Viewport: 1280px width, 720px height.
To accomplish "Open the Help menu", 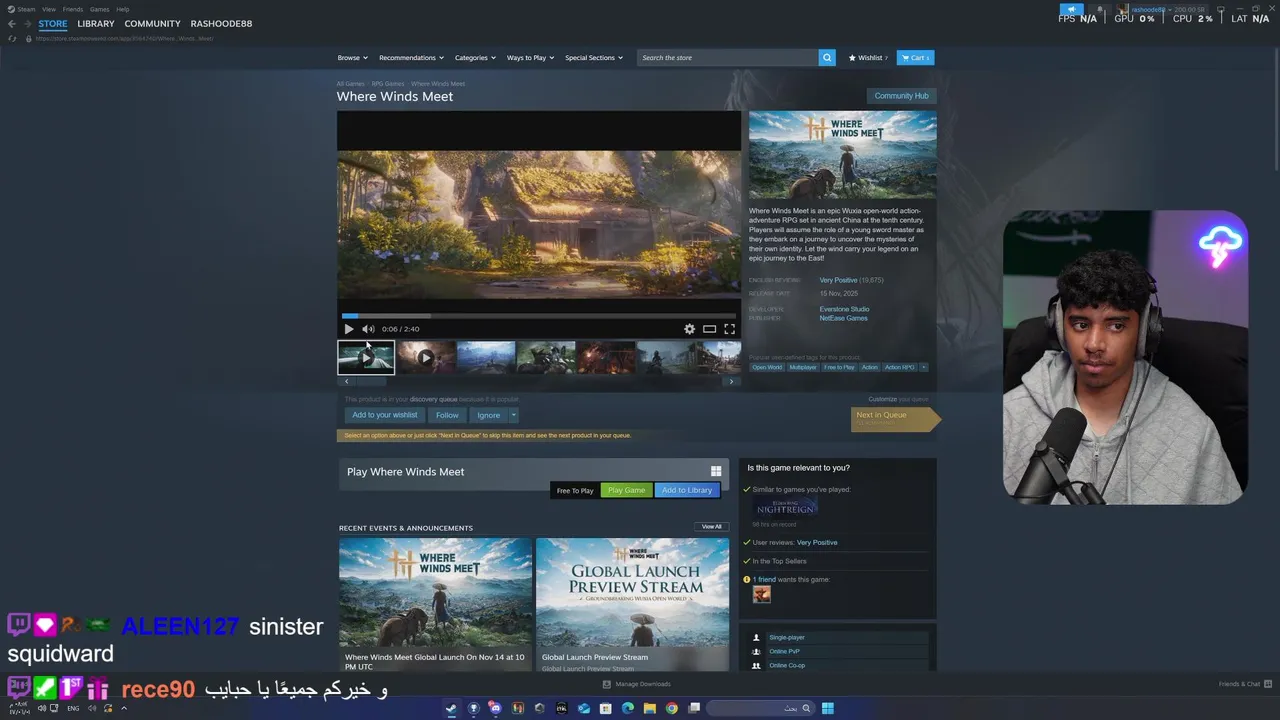I will (123, 9).
